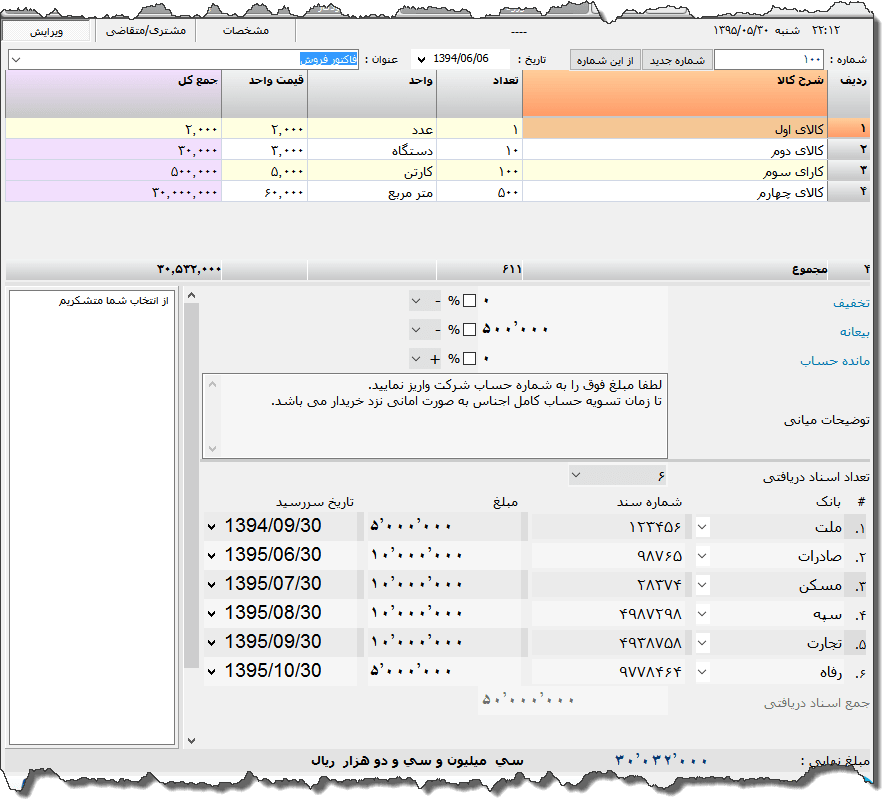Click the تخفیف discount link label
Viewport: 882px width, 800px height.
click(851, 302)
